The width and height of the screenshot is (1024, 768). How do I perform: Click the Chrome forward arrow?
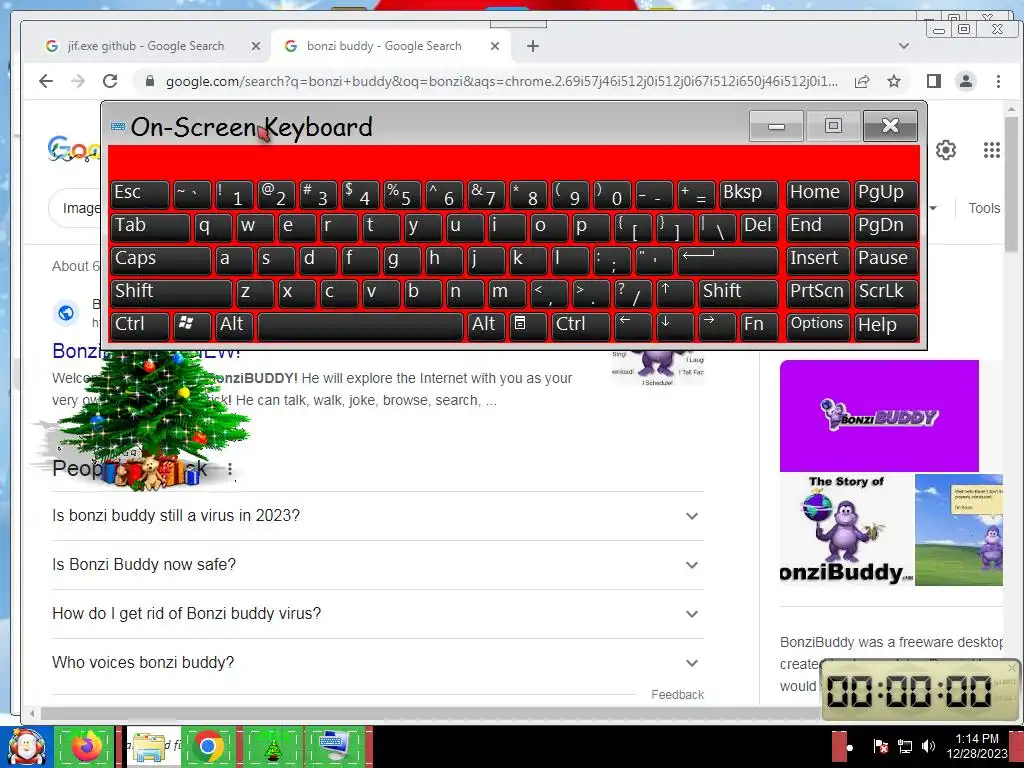click(78, 81)
